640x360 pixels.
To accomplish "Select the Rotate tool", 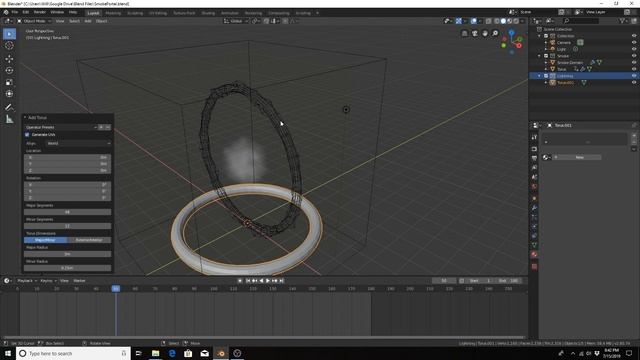I will coord(9,70).
